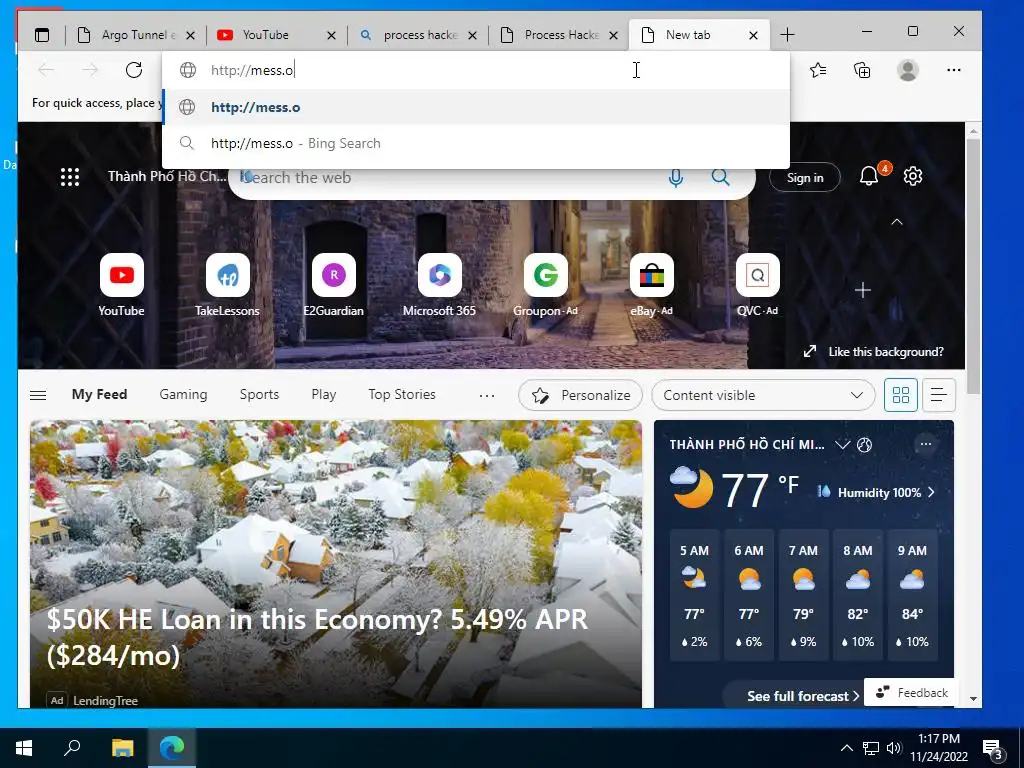1024x768 pixels.
Task: Expand weather location dropdown arrow
Action: (x=842, y=445)
